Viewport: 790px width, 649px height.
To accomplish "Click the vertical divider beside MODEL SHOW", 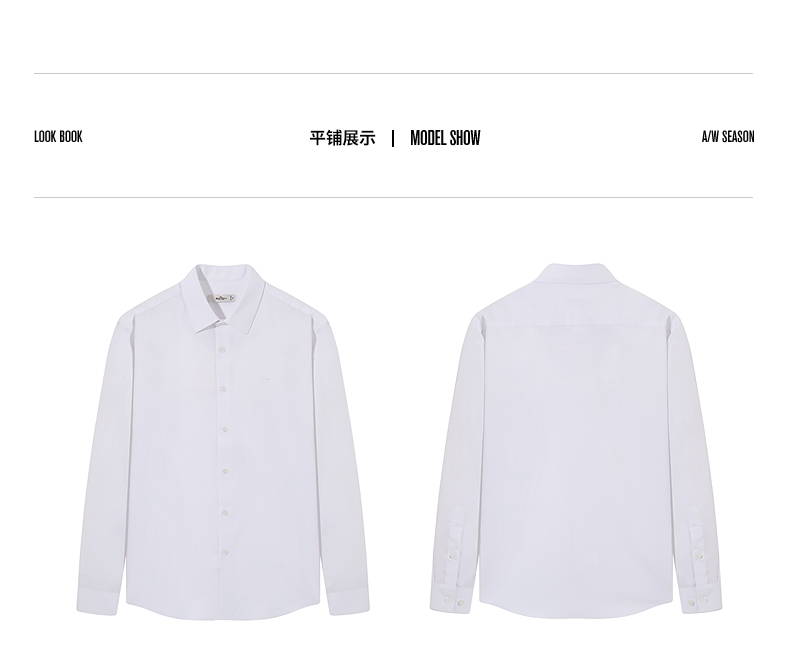I will coord(393,138).
